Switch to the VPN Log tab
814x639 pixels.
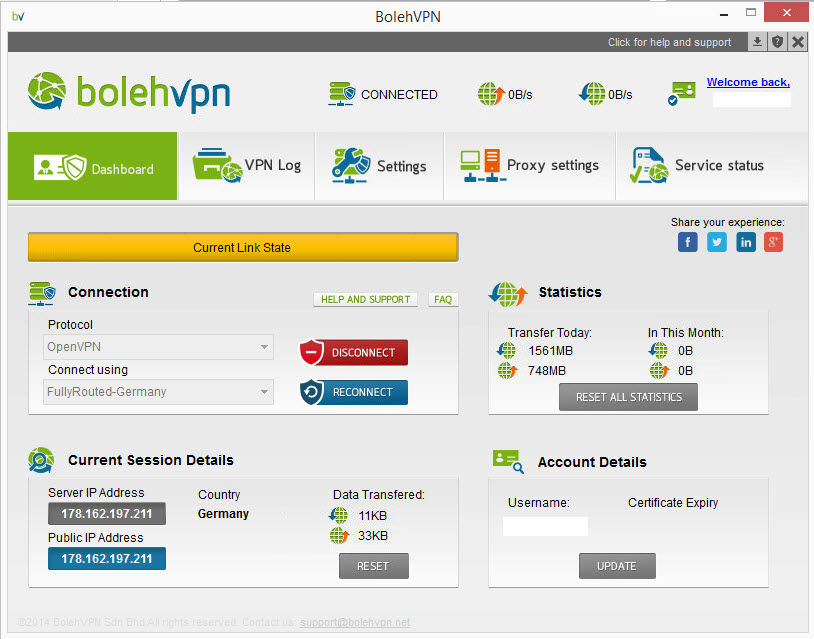(247, 166)
